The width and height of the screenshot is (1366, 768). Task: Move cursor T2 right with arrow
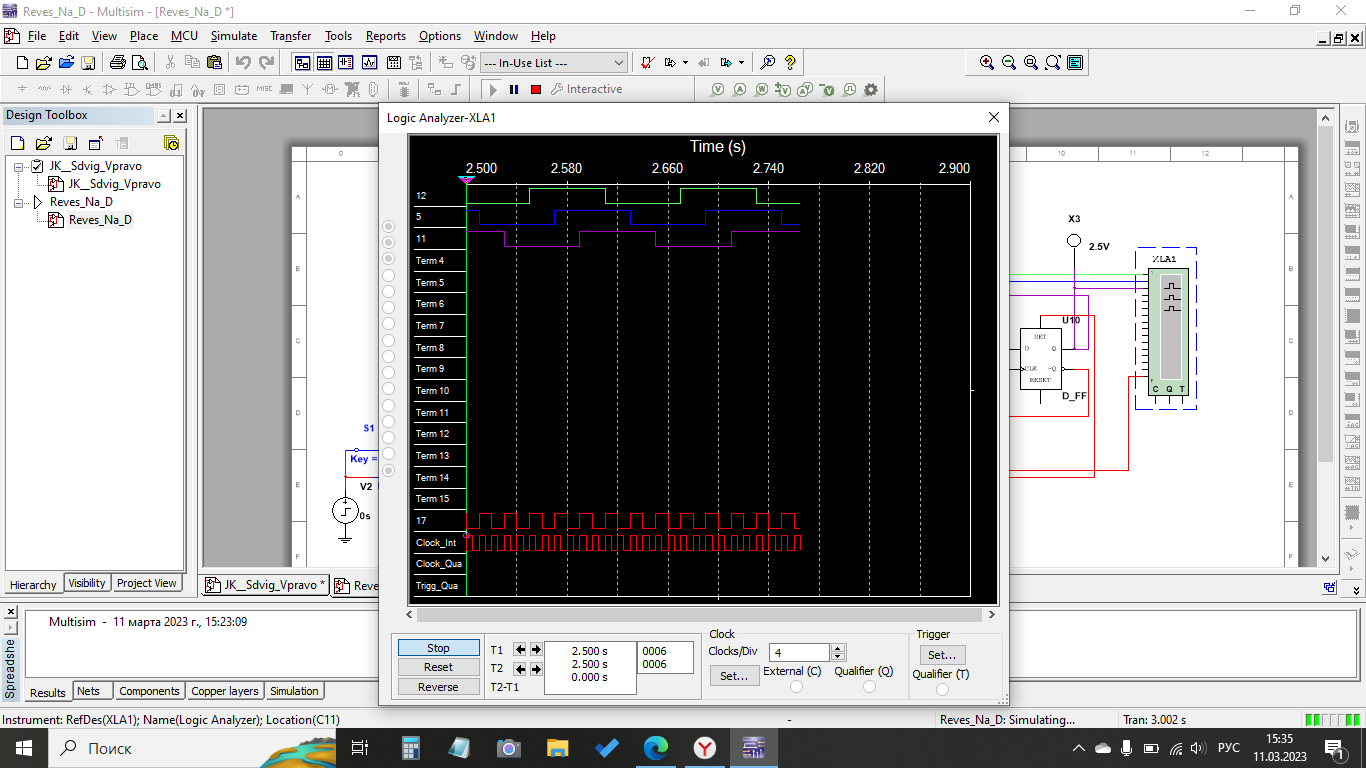pos(536,668)
